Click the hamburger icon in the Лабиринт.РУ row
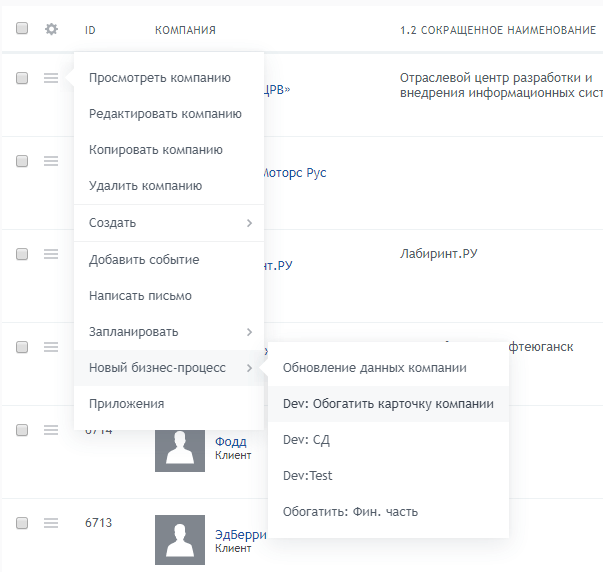This screenshot has width=603, height=572. pyautogui.click(x=51, y=254)
